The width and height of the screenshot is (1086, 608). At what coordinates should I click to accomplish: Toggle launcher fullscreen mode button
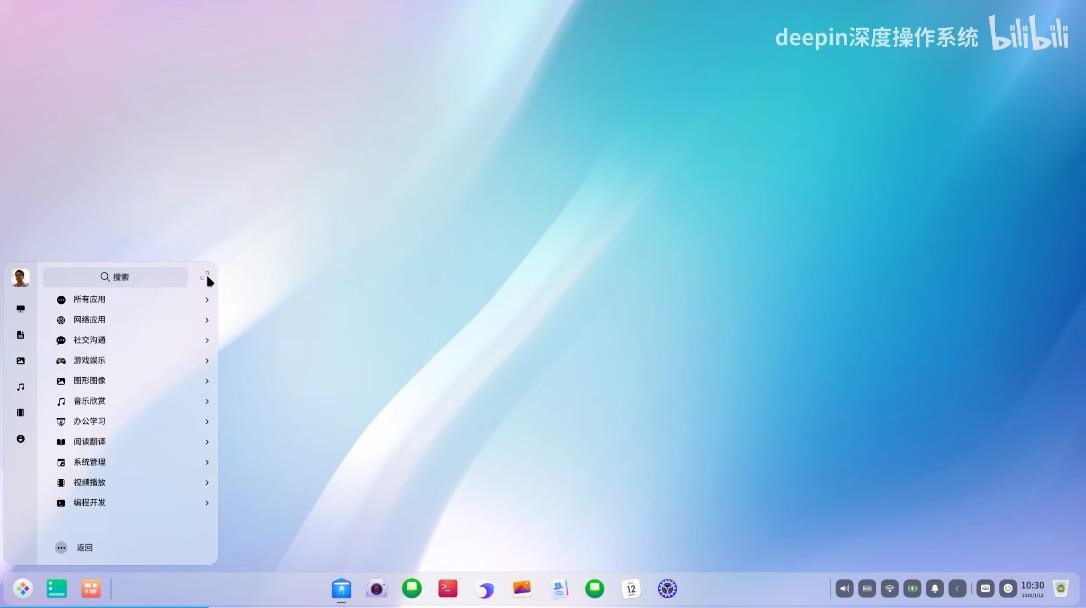[x=205, y=276]
